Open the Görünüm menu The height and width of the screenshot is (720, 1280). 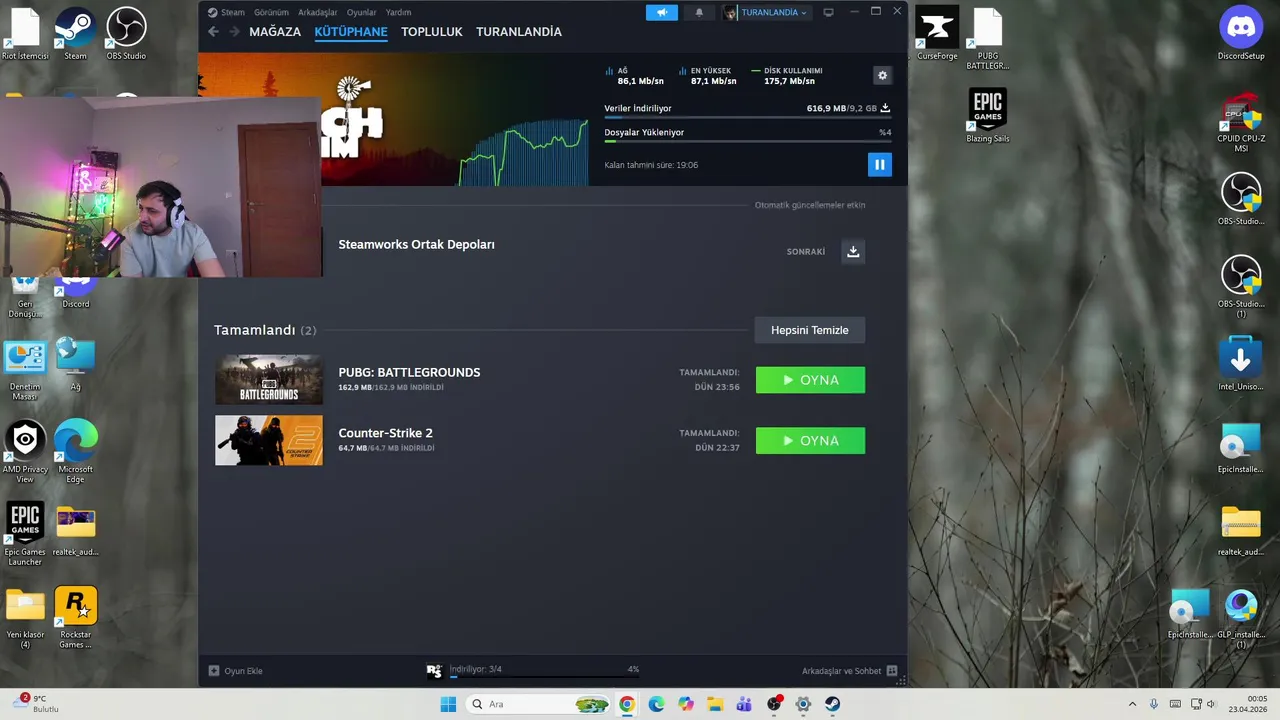tap(271, 12)
